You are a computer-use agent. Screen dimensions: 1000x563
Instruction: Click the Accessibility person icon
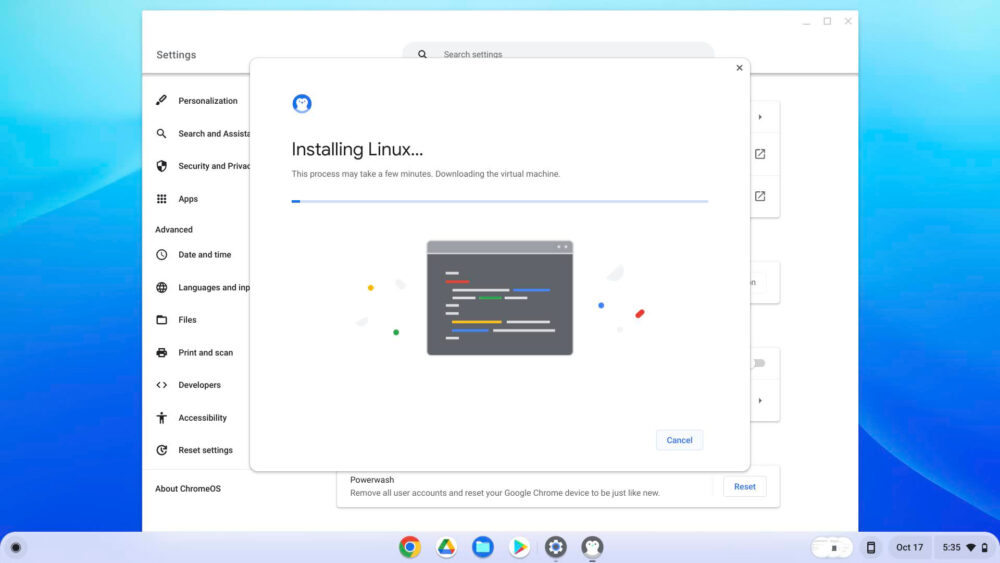(x=161, y=418)
